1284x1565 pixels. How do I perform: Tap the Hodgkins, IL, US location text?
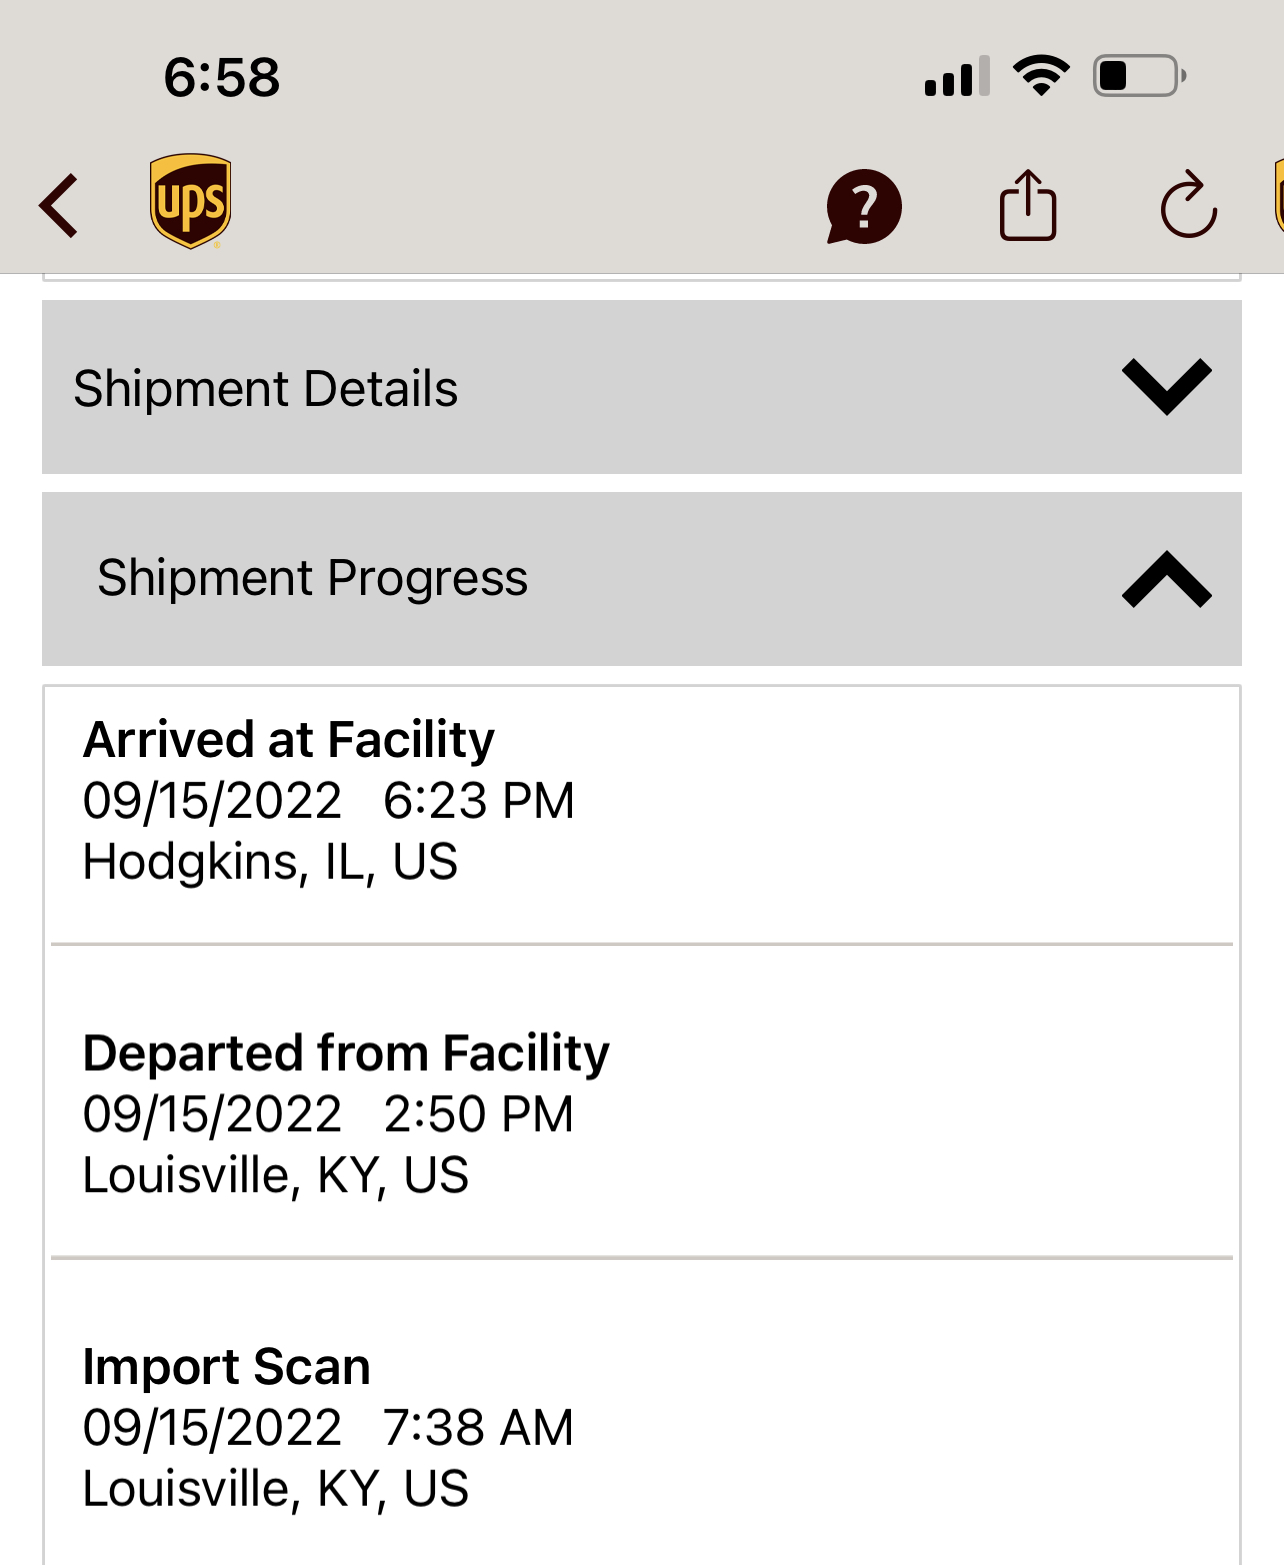[x=270, y=862]
